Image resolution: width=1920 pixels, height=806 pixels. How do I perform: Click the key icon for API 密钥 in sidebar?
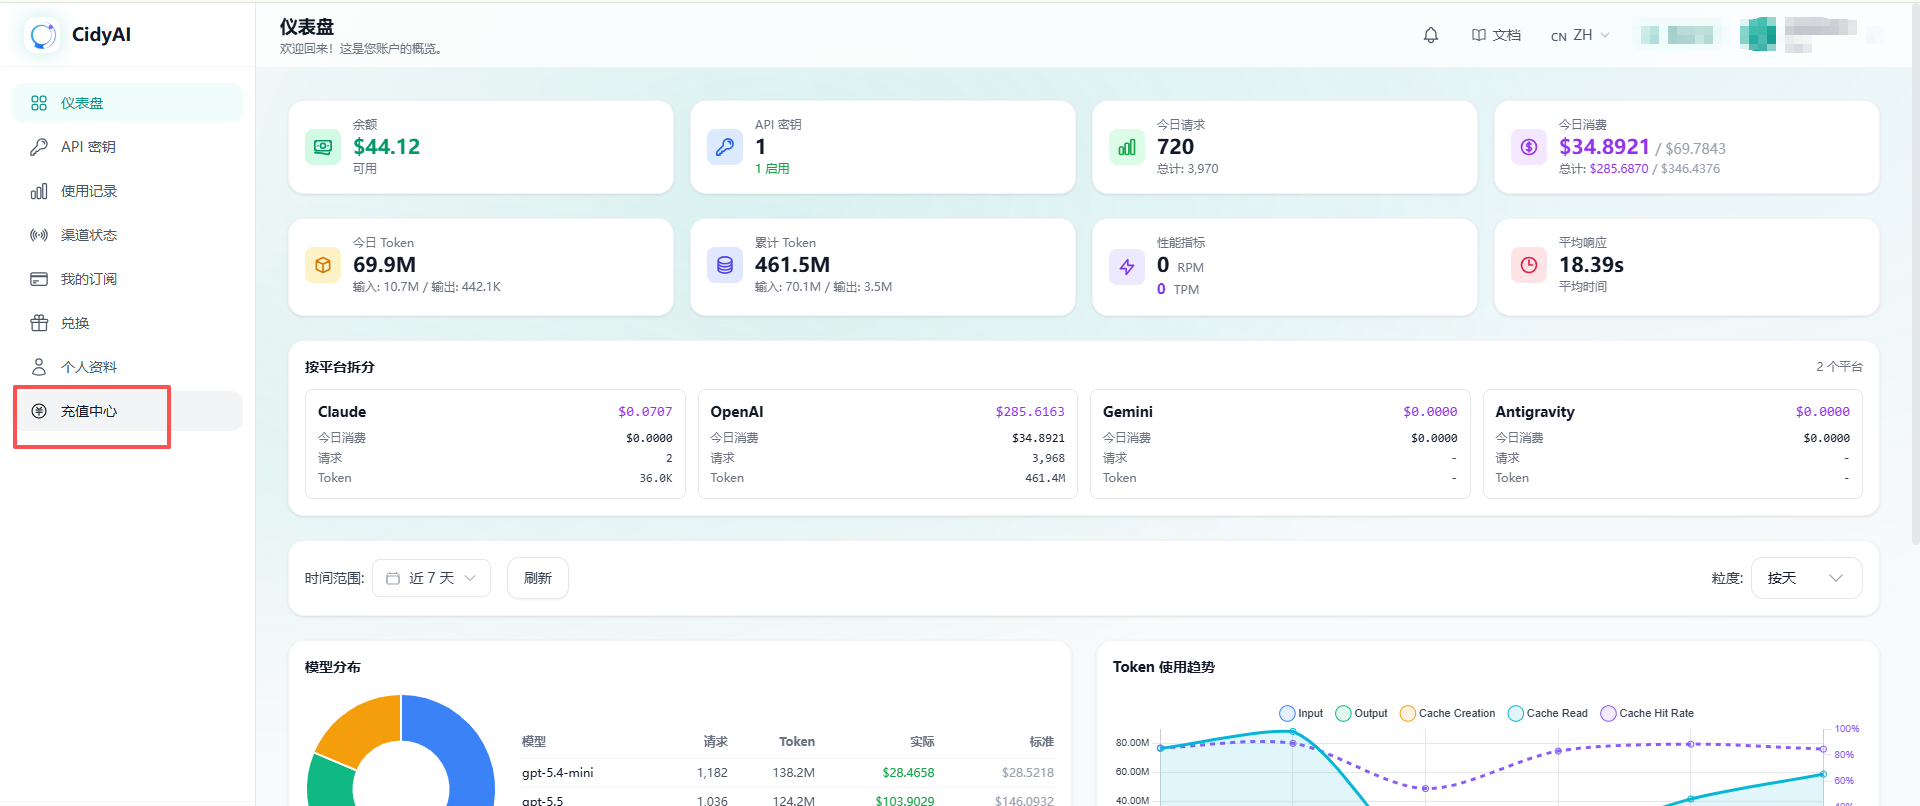click(x=39, y=147)
